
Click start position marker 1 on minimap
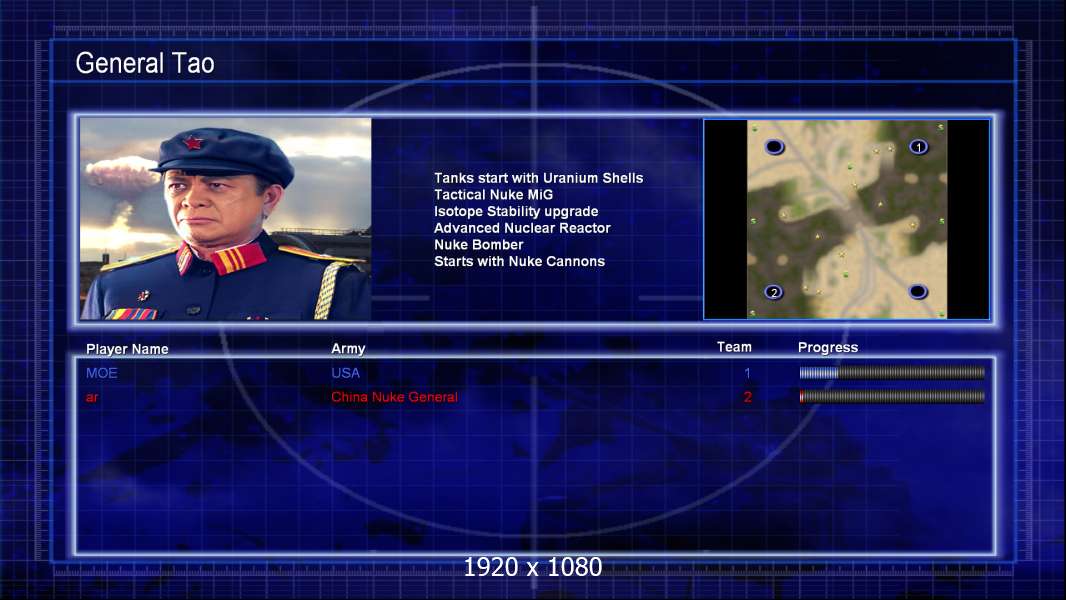pos(918,147)
